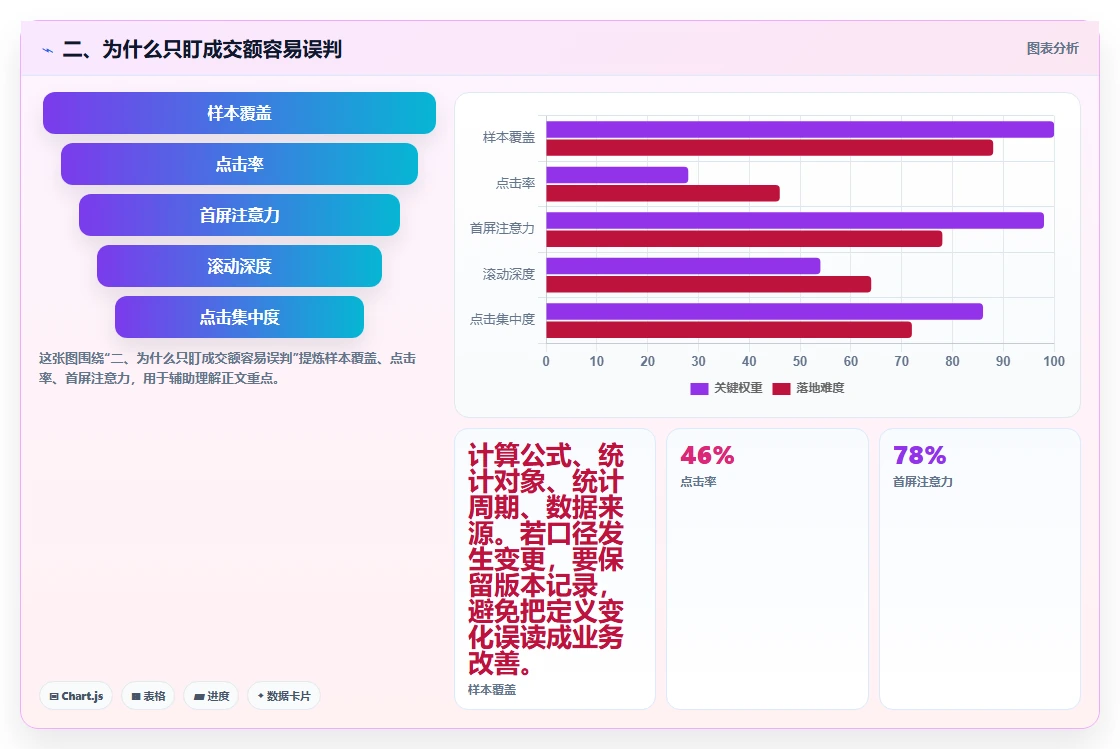Click the 点击率 y-axis label in the chart

[x=515, y=184]
